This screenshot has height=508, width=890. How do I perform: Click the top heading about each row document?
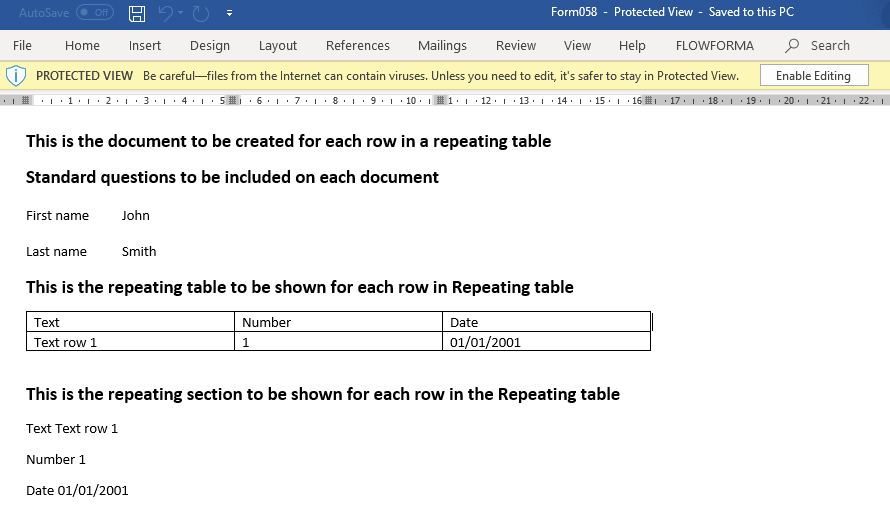tap(288, 141)
